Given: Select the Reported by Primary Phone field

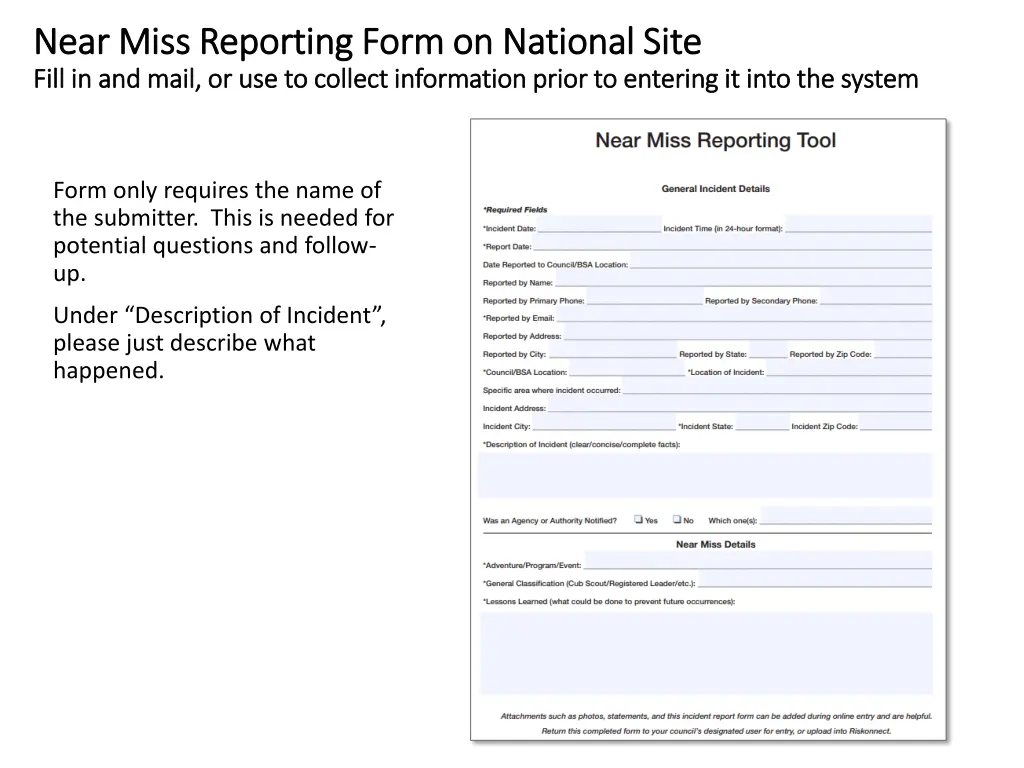Looking at the screenshot, I should click(x=647, y=301).
